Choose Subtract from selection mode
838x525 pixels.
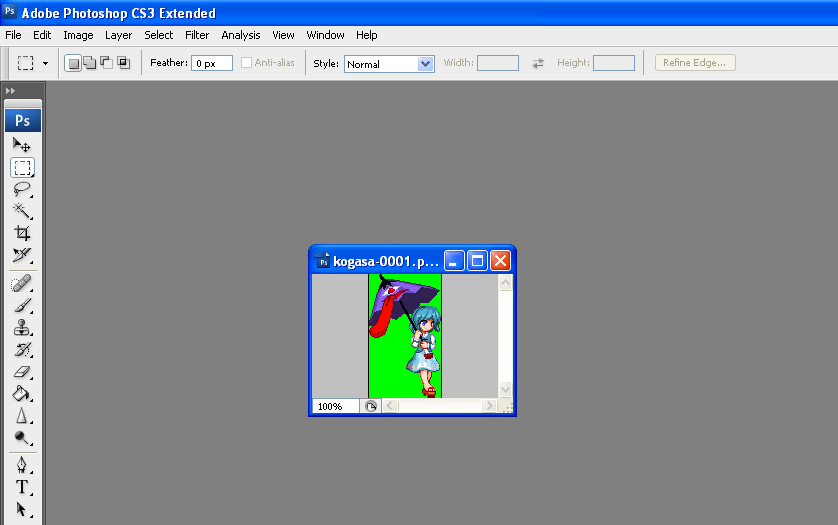[x=106, y=63]
